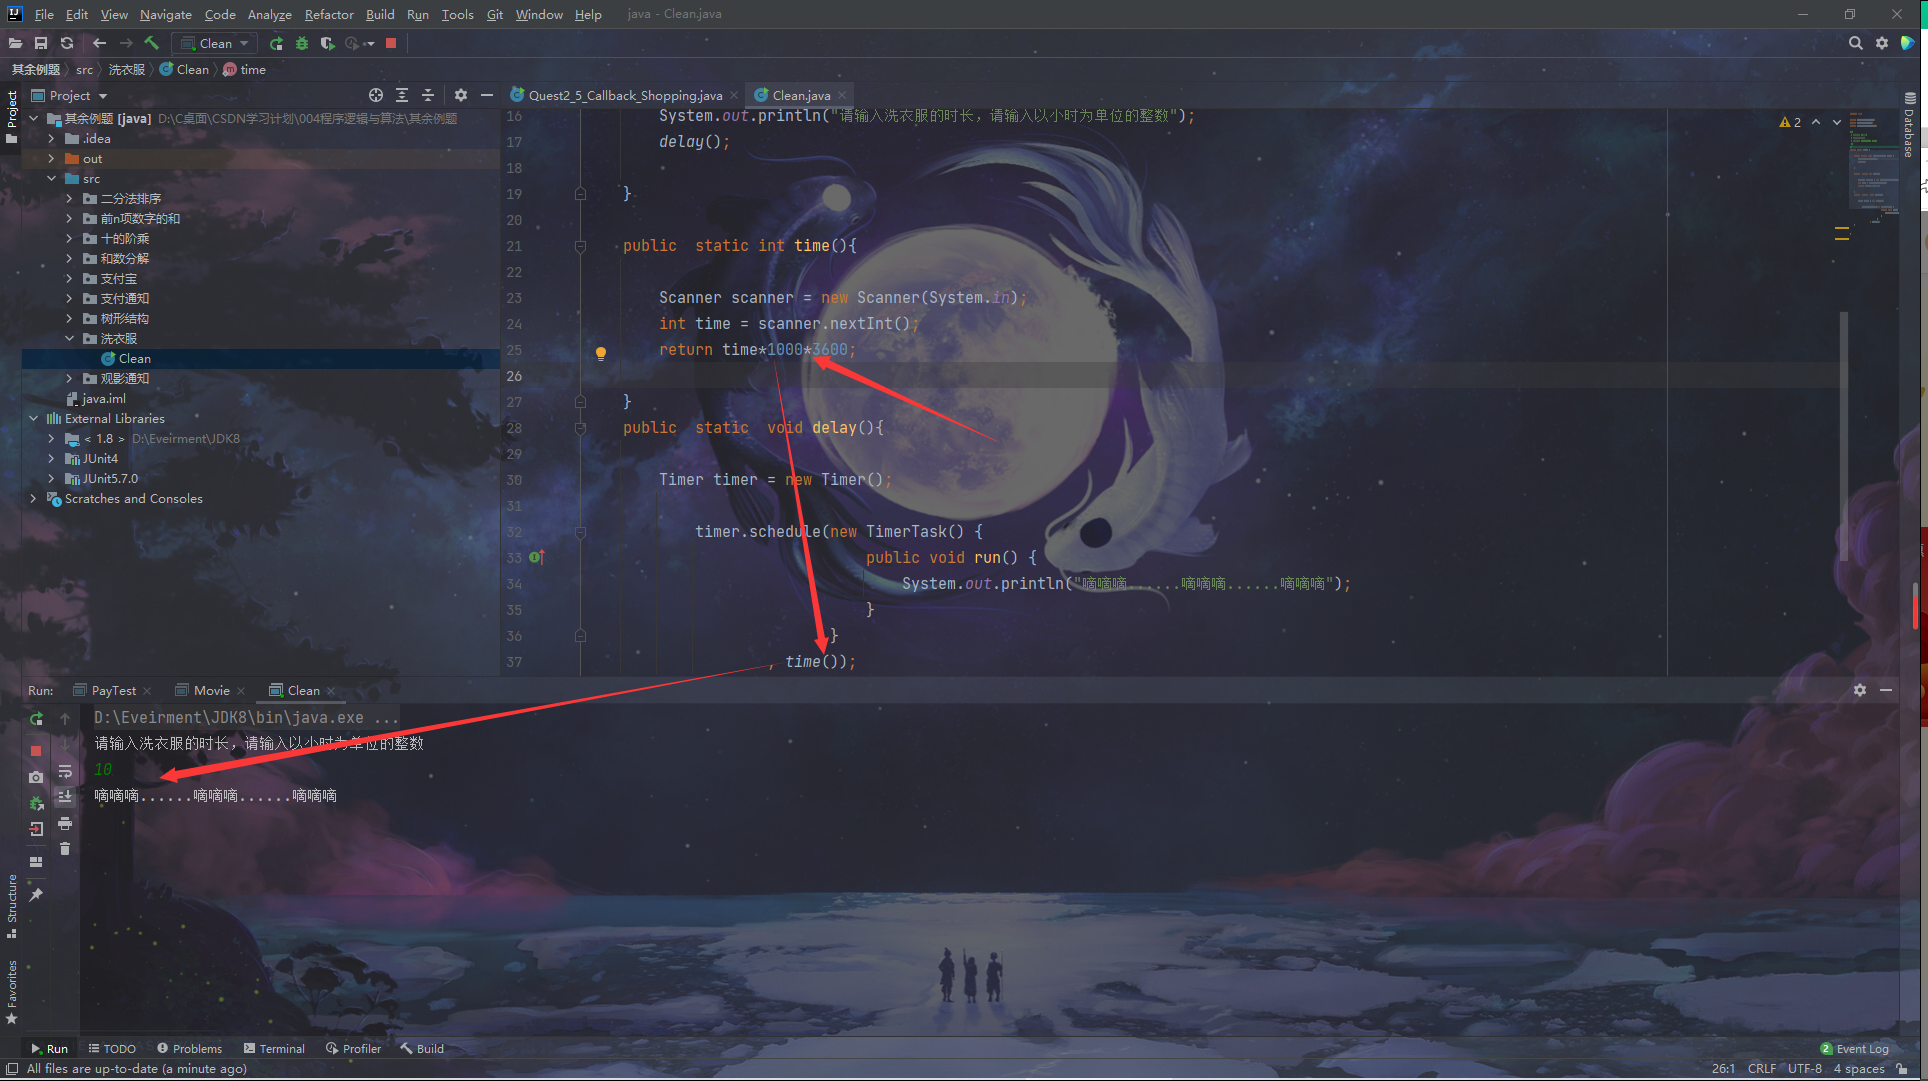Open Run panel settings gear
The height and width of the screenshot is (1081, 1928).
[x=1860, y=690]
